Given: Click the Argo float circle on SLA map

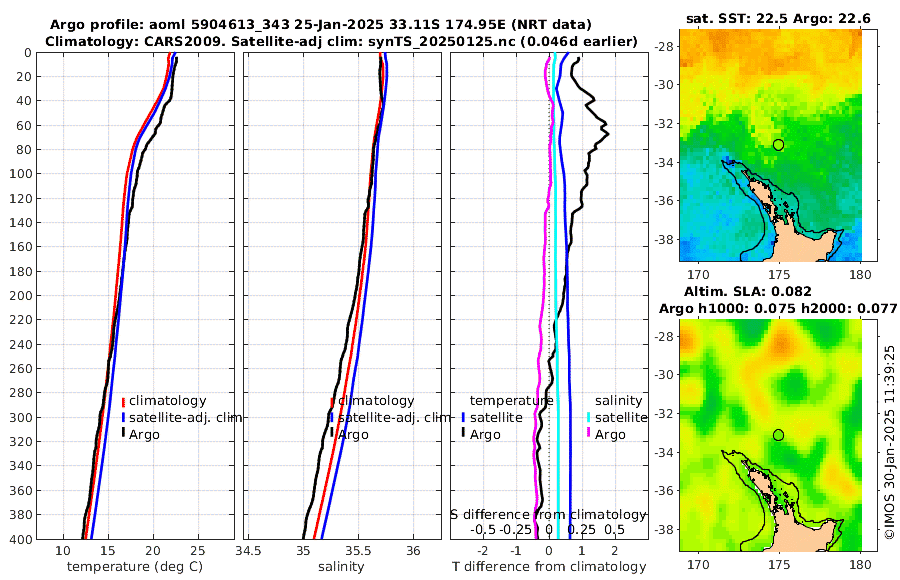Looking at the screenshot, I should click(778, 435).
